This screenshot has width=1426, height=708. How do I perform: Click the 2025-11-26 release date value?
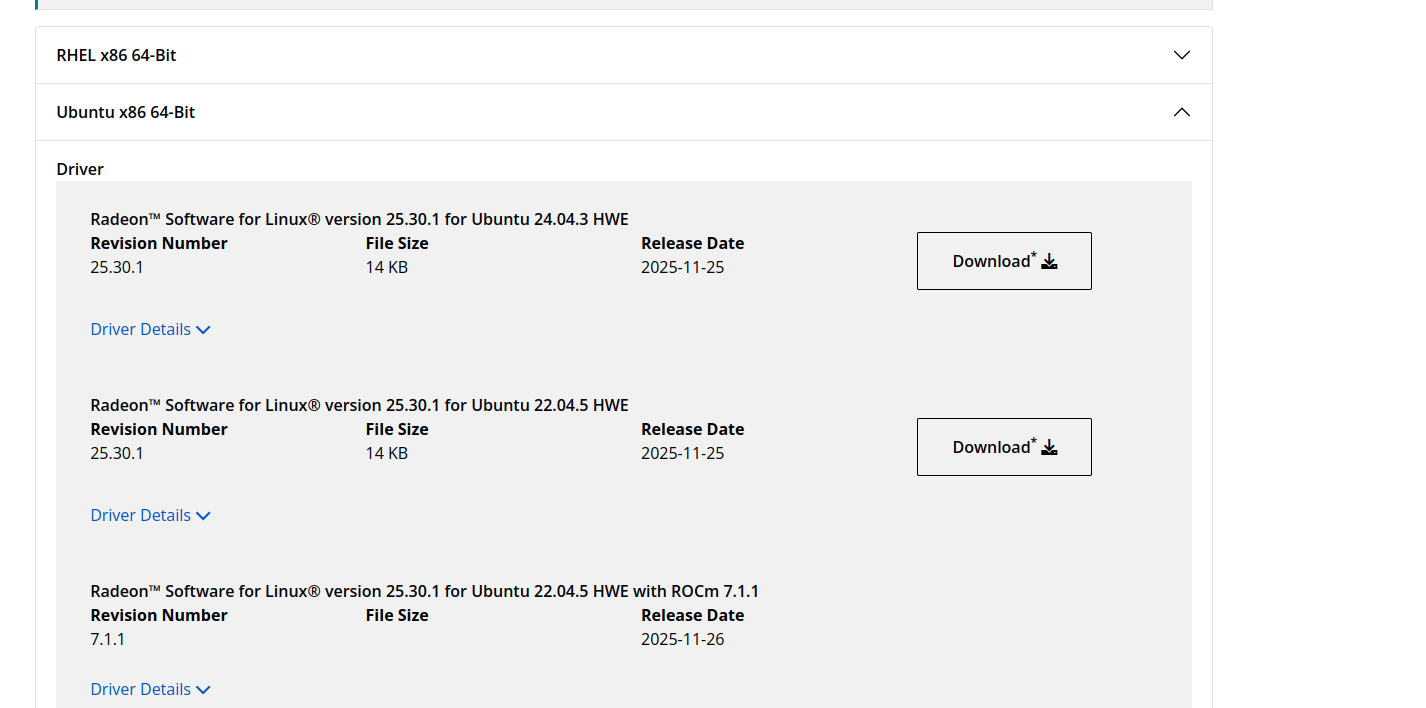pos(682,639)
